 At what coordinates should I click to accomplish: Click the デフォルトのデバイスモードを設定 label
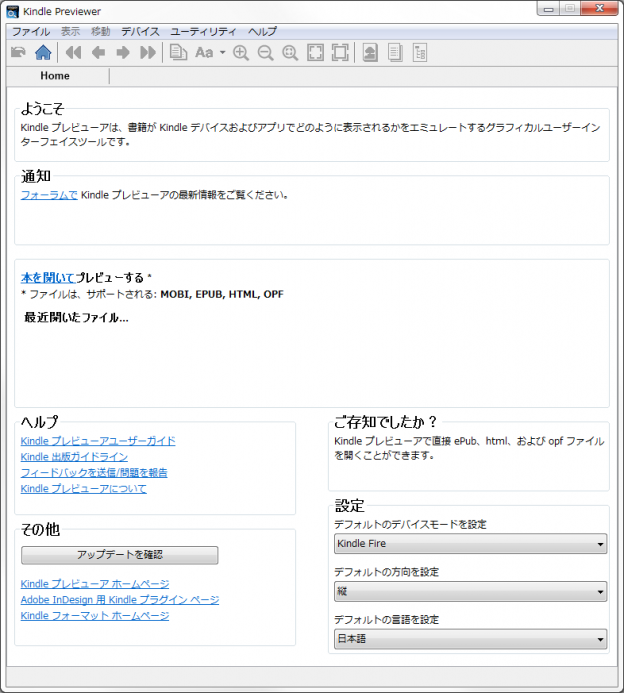[x=410, y=525]
